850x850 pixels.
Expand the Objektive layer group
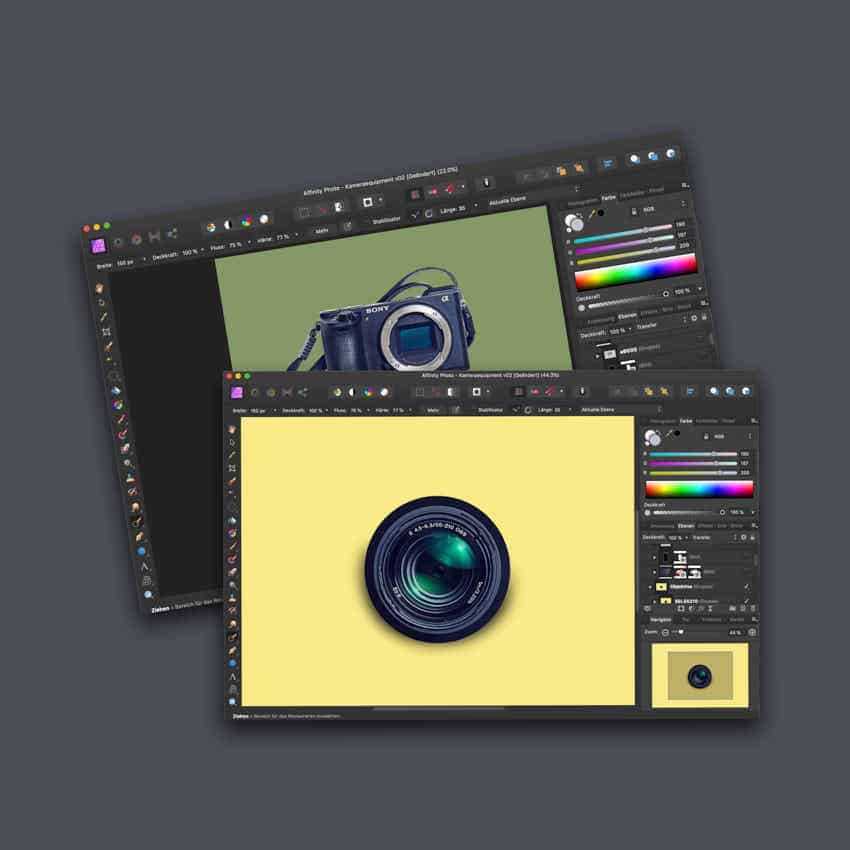click(x=651, y=587)
